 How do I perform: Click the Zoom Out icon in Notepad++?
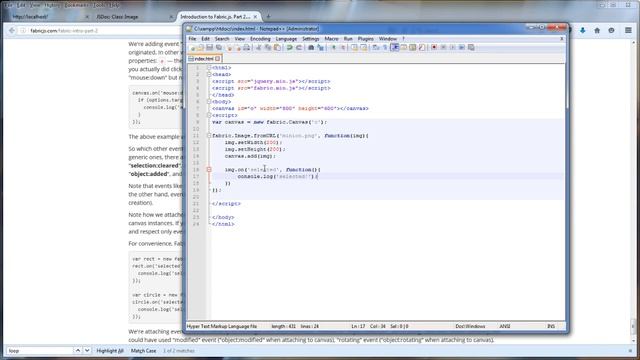tap(343, 48)
